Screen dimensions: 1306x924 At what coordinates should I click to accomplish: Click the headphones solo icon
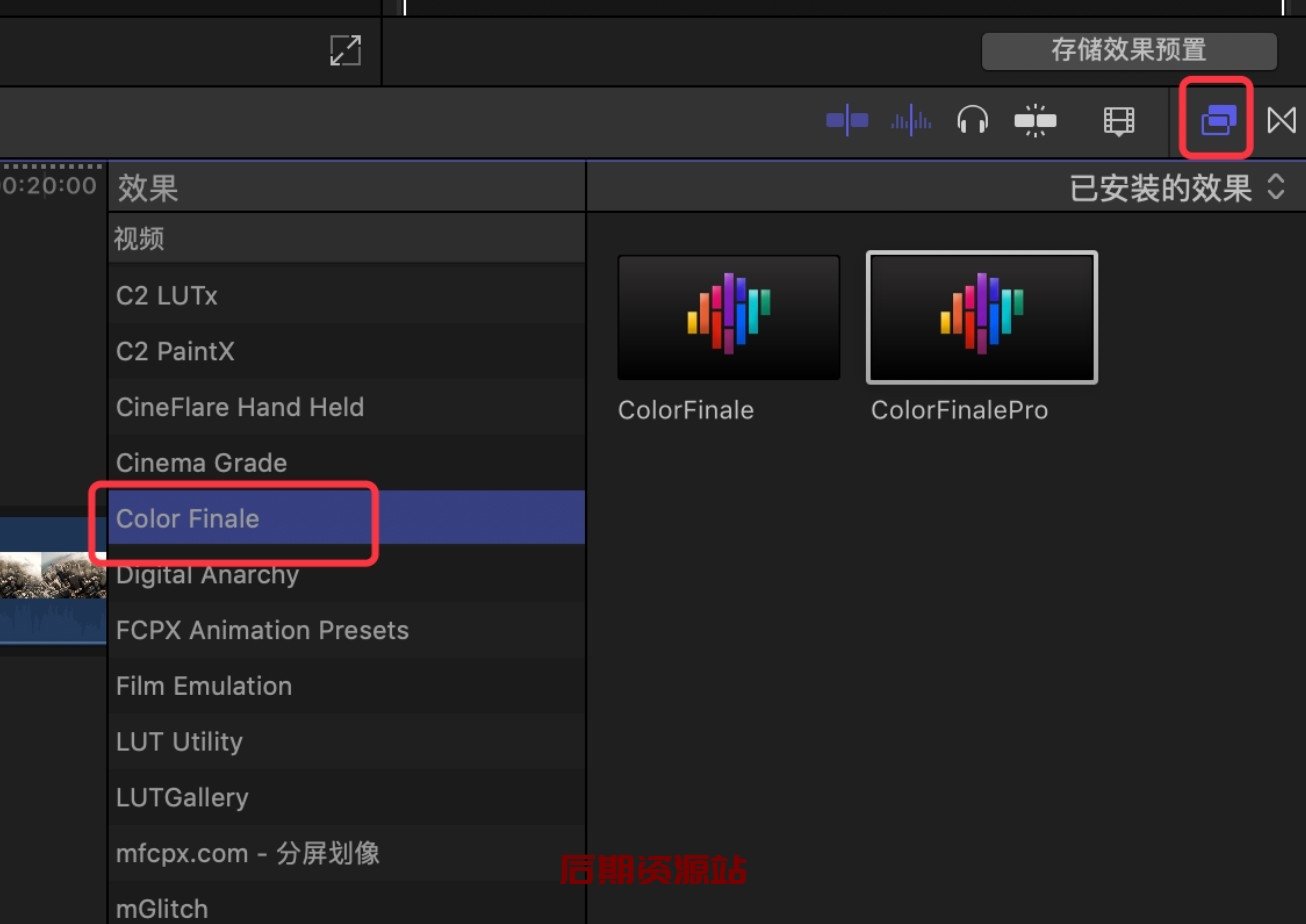tap(972, 121)
